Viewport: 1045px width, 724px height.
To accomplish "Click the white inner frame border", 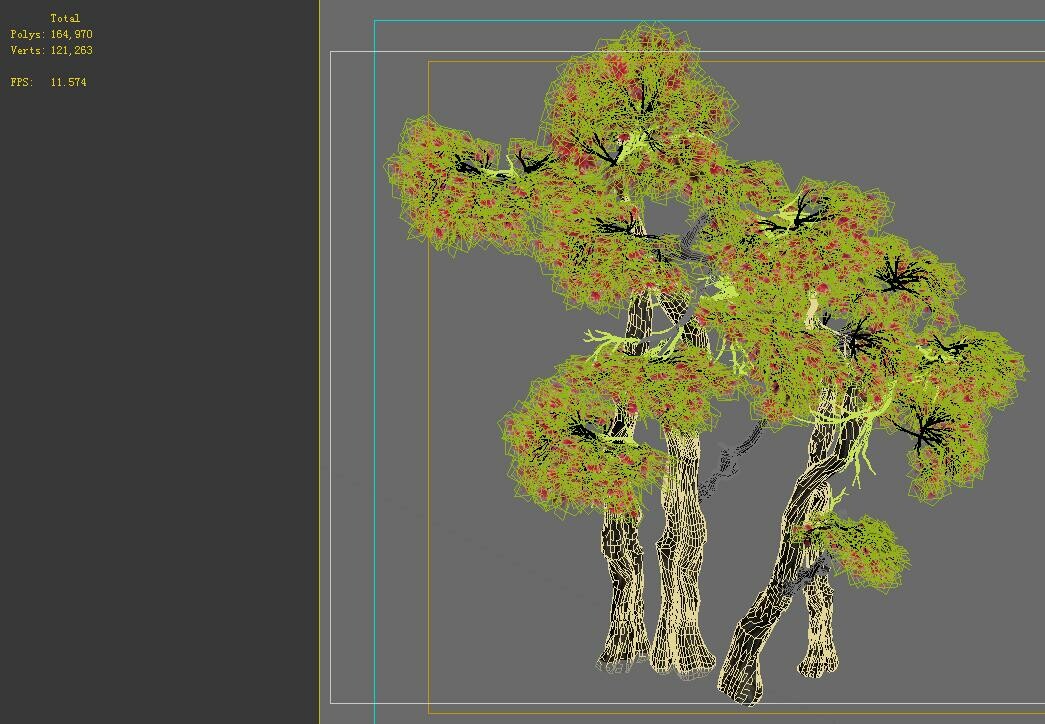I will point(330,400).
